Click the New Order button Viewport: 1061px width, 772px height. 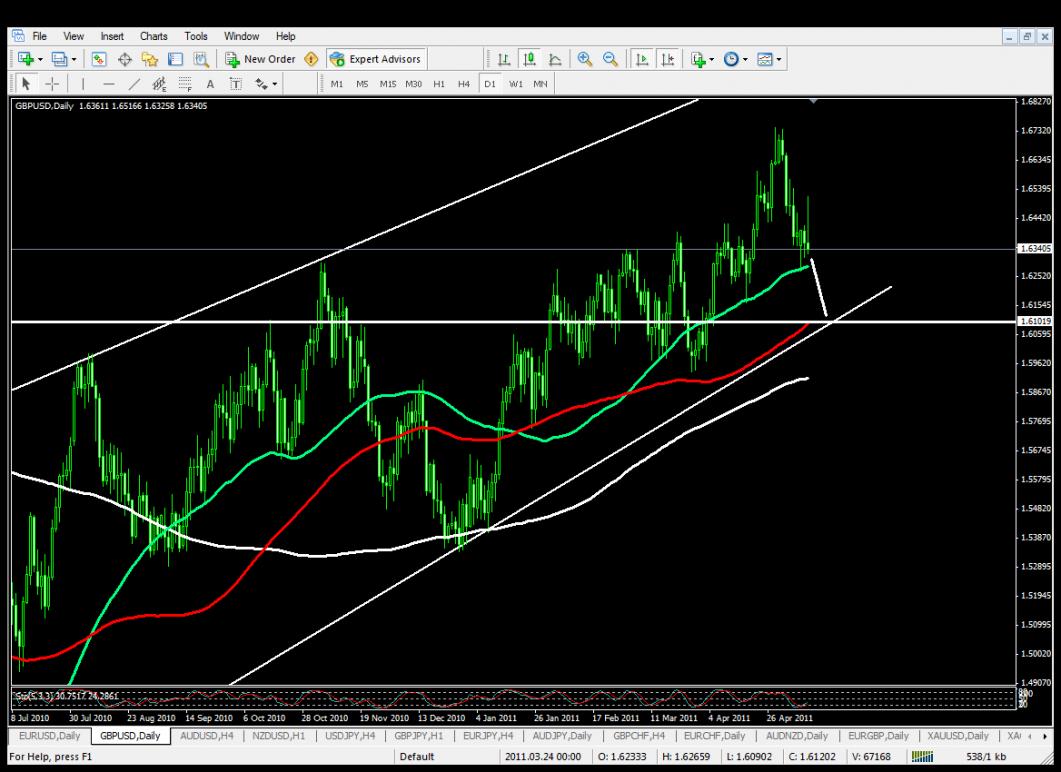coord(260,60)
